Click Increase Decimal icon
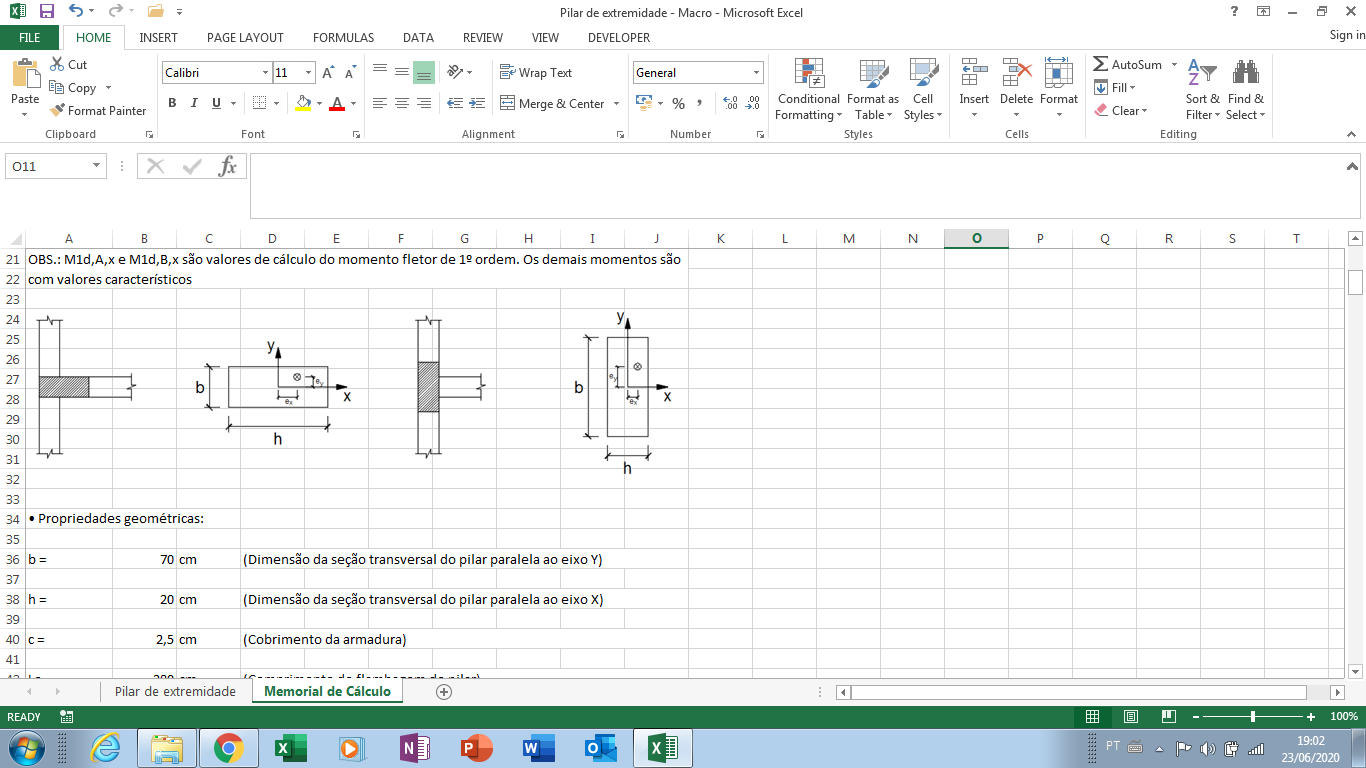Screen dimensions: 1366x768 tap(730, 103)
